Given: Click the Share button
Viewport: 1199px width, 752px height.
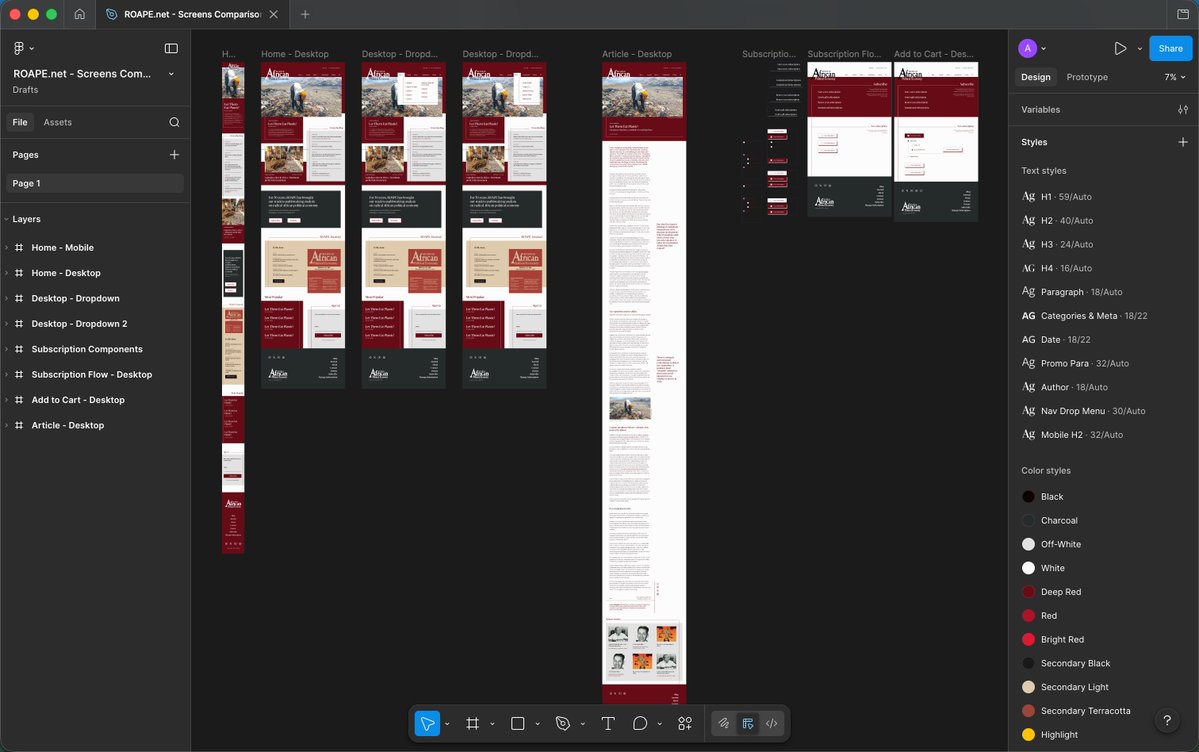Looking at the screenshot, I should click(x=1170, y=47).
